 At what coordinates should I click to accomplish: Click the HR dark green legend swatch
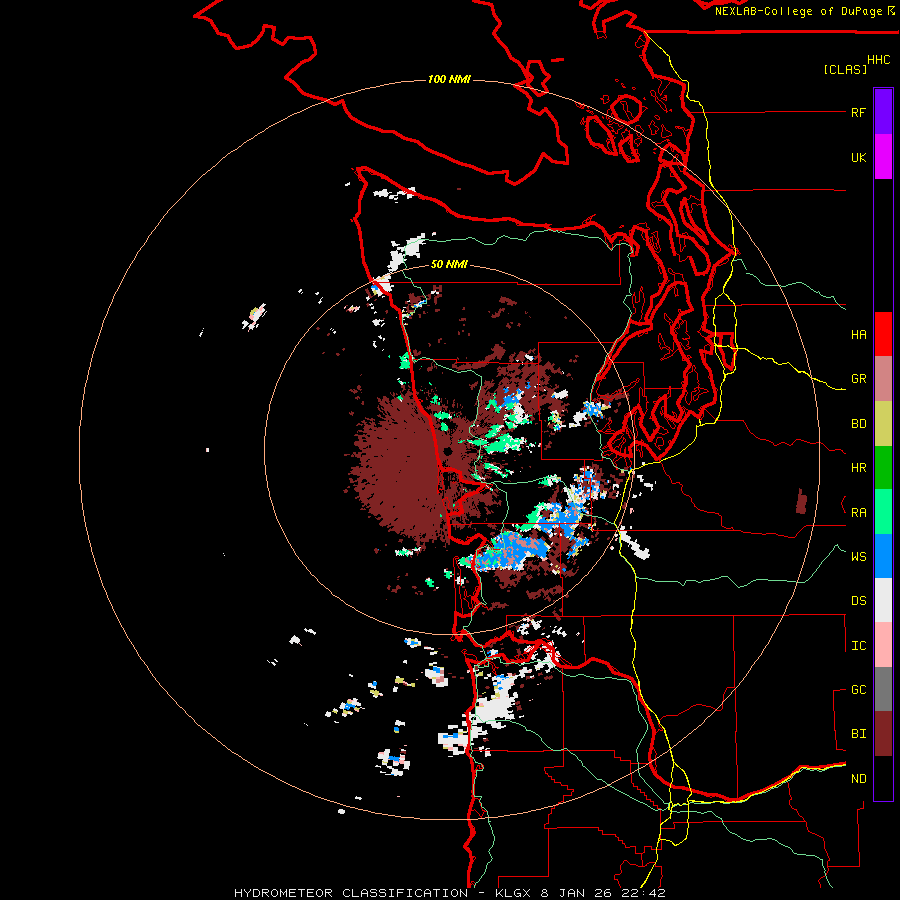click(883, 468)
